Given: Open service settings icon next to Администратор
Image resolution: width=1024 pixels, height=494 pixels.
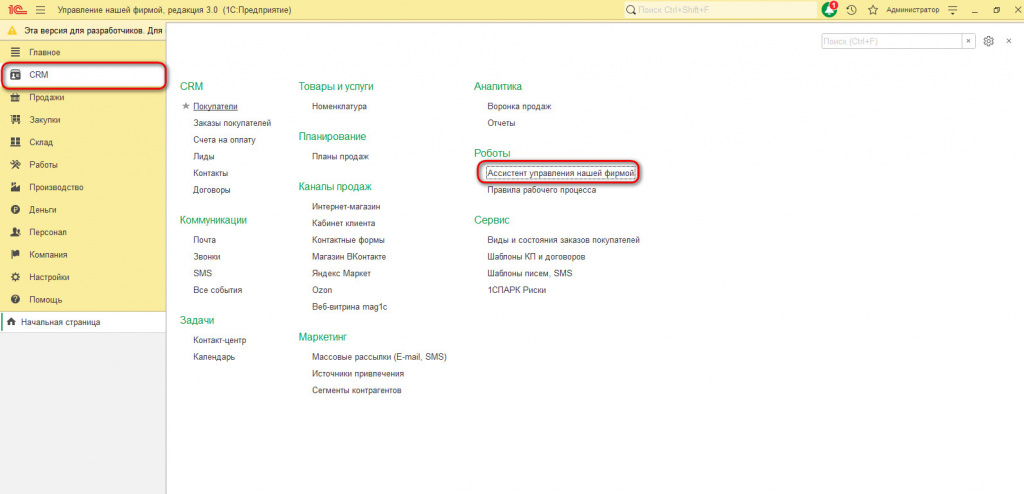Looking at the screenshot, I should pos(952,10).
